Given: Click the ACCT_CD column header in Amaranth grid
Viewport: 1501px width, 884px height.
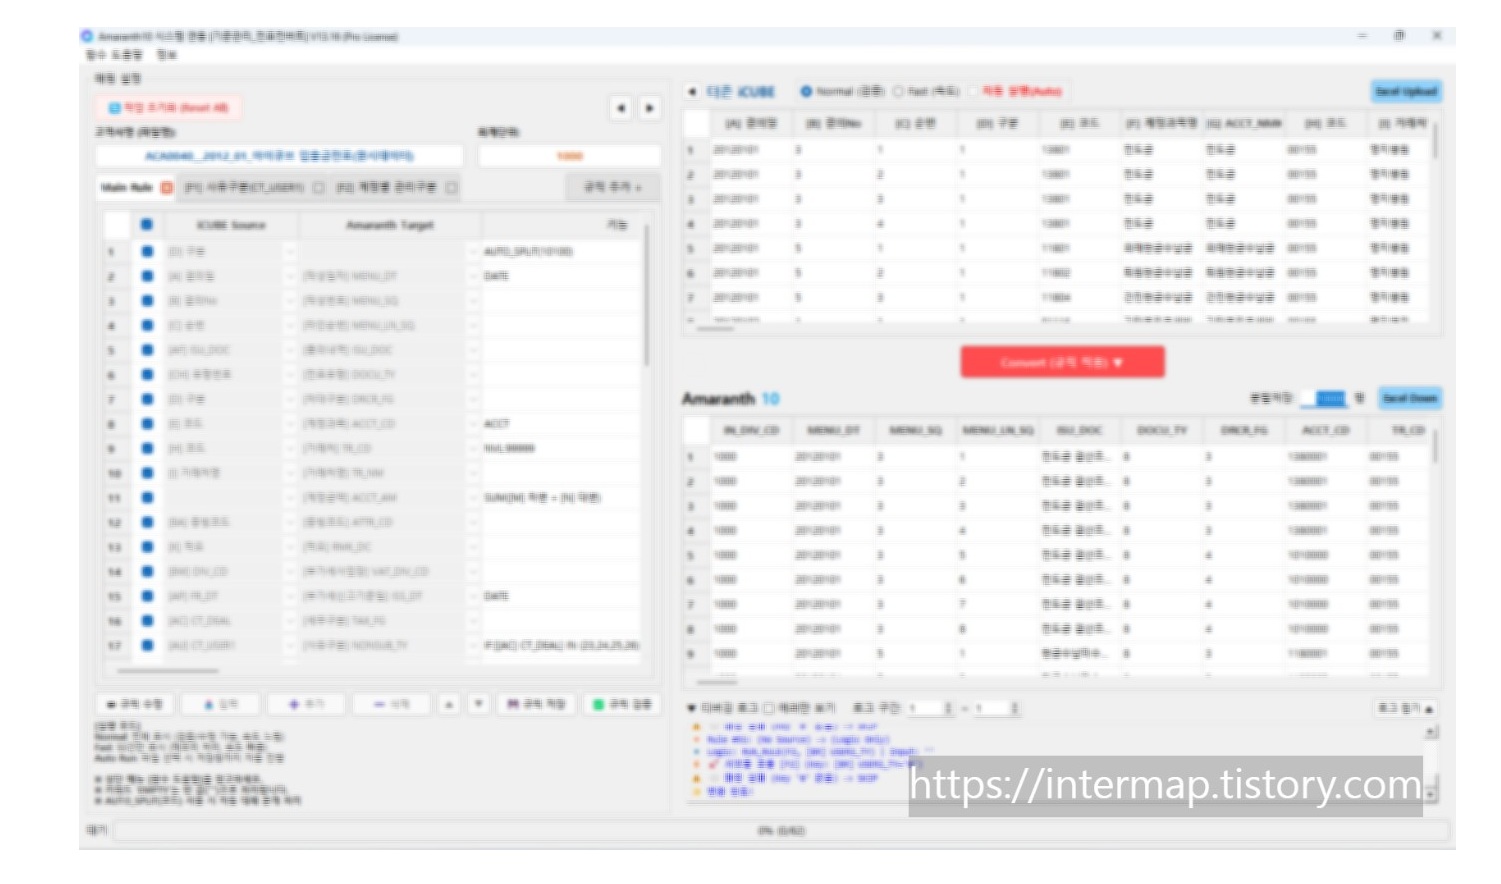Looking at the screenshot, I should pyautogui.click(x=1325, y=430).
